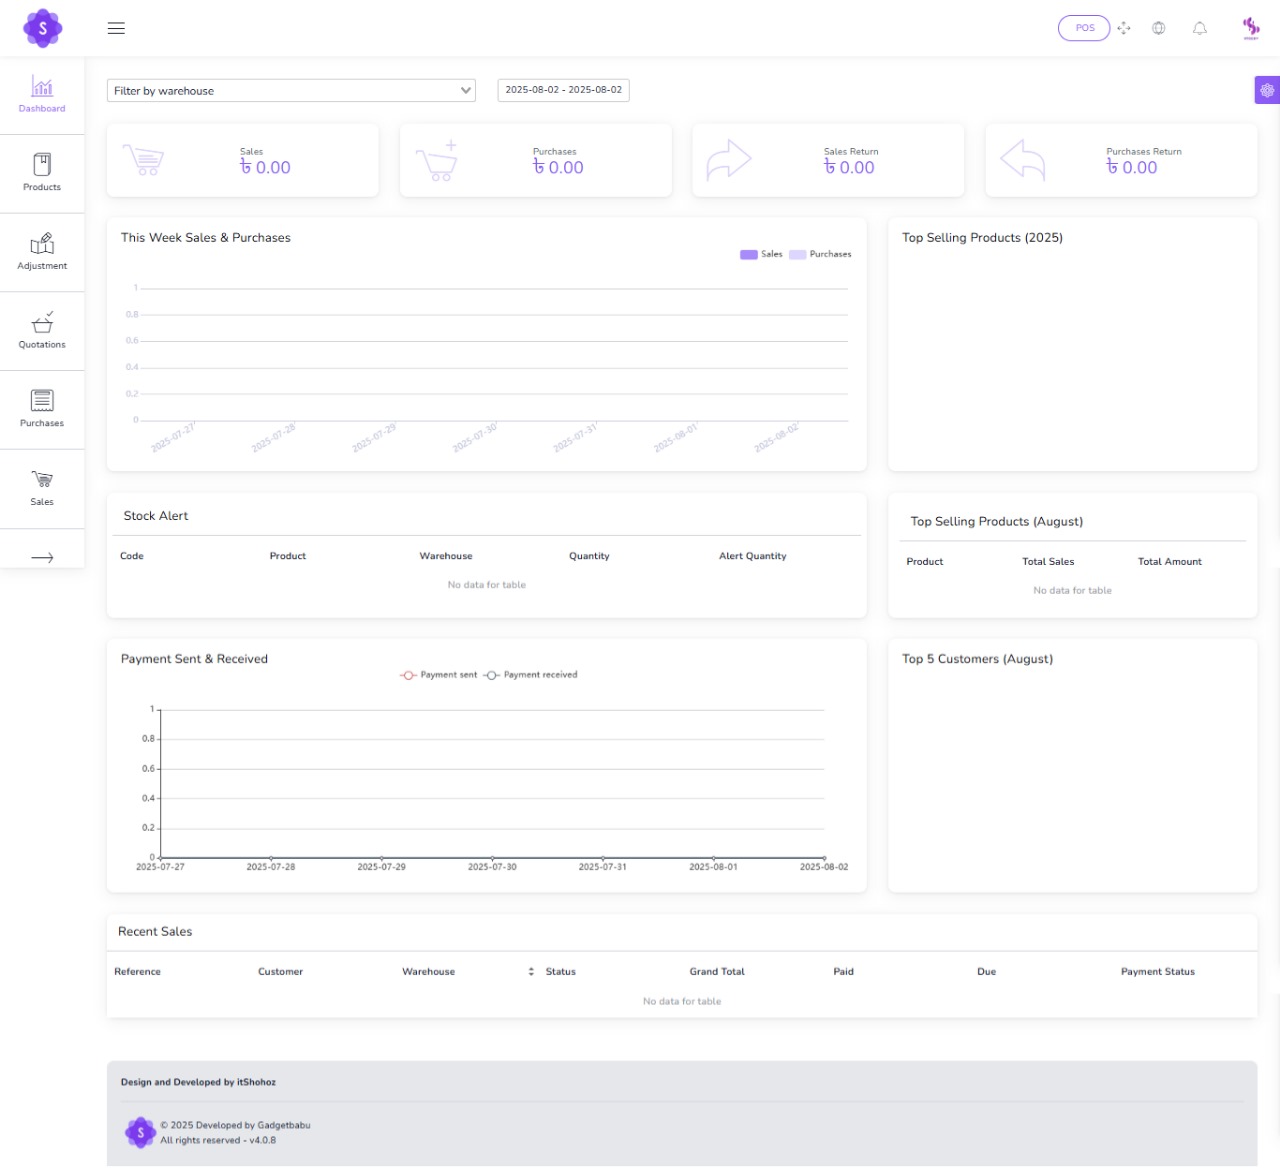
Task: Toggle Purchases series in chart legend
Action: click(x=820, y=255)
